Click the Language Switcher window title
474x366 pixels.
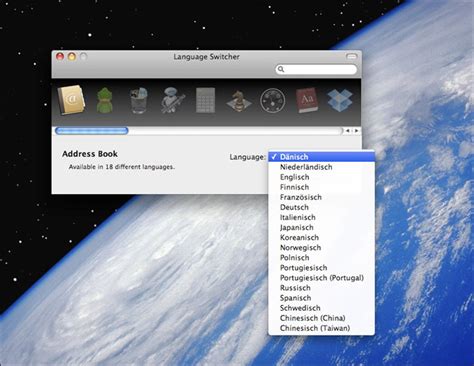click(206, 57)
